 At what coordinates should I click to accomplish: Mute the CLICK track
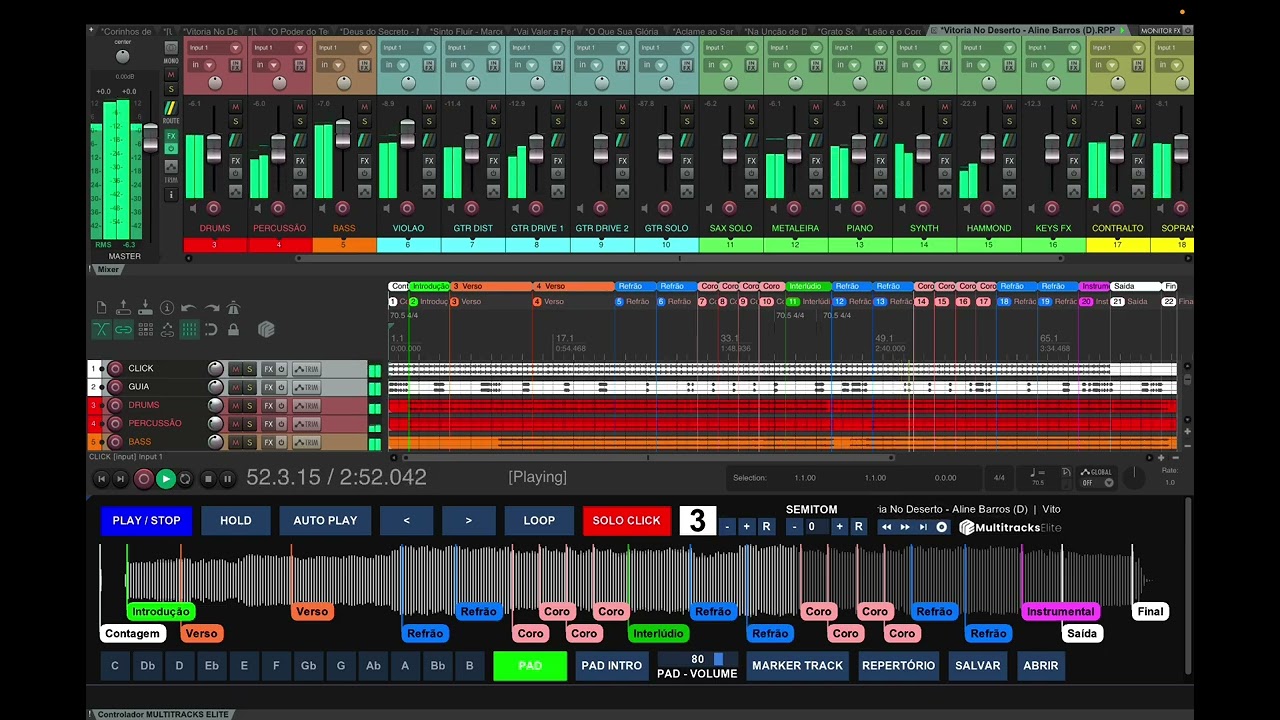(x=236, y=369)
